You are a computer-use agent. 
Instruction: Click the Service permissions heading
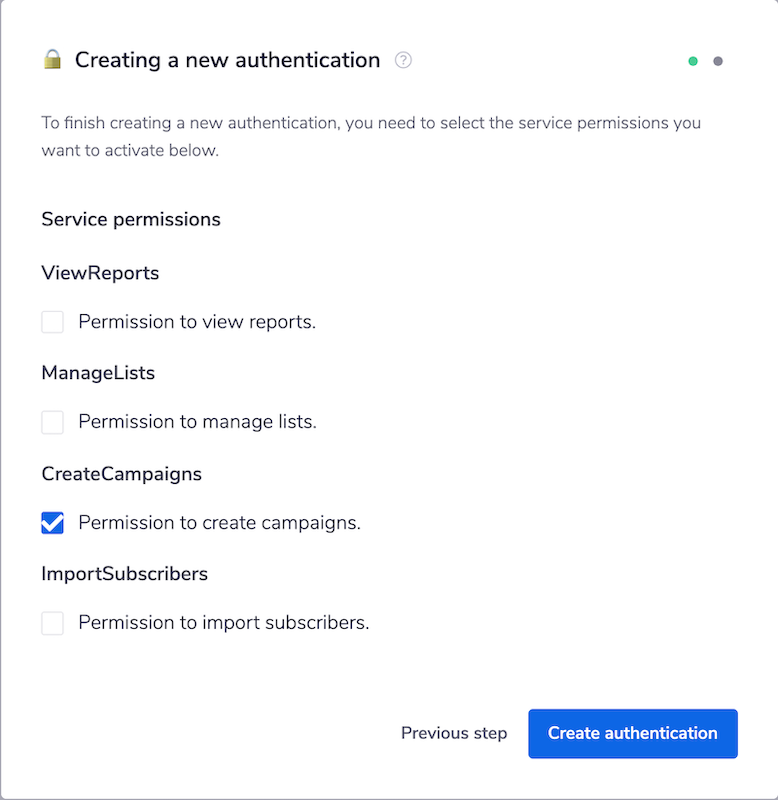[x=131, y=219]
